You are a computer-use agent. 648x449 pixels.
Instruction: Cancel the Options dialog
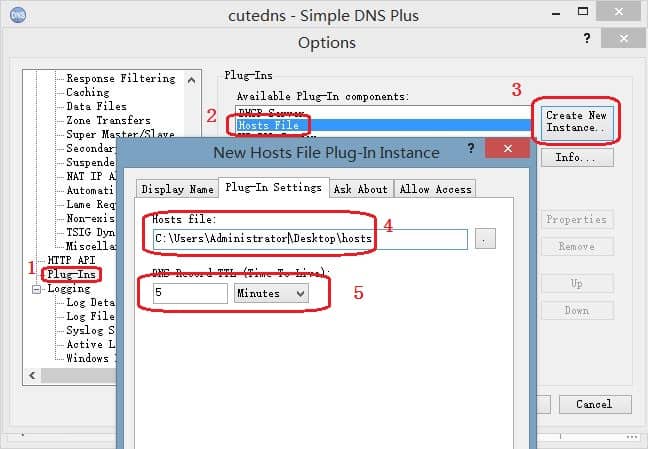[595, 404]
